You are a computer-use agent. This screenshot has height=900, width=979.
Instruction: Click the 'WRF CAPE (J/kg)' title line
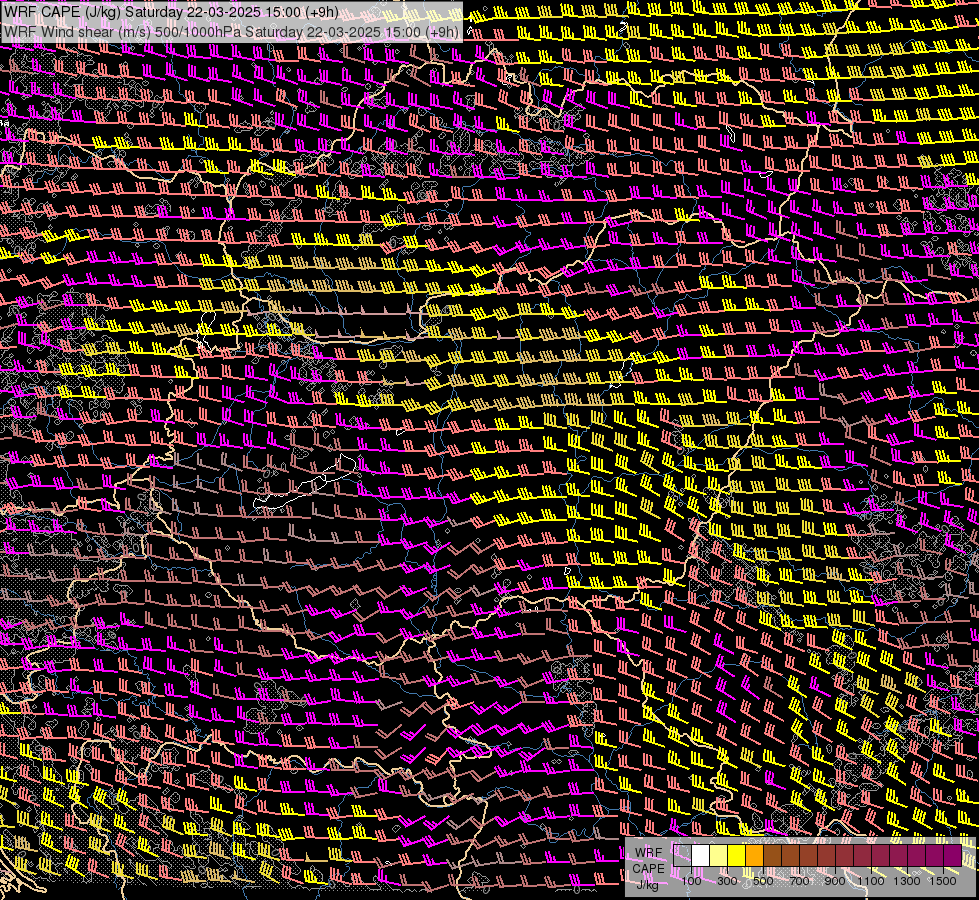click(x=172, y=12)
